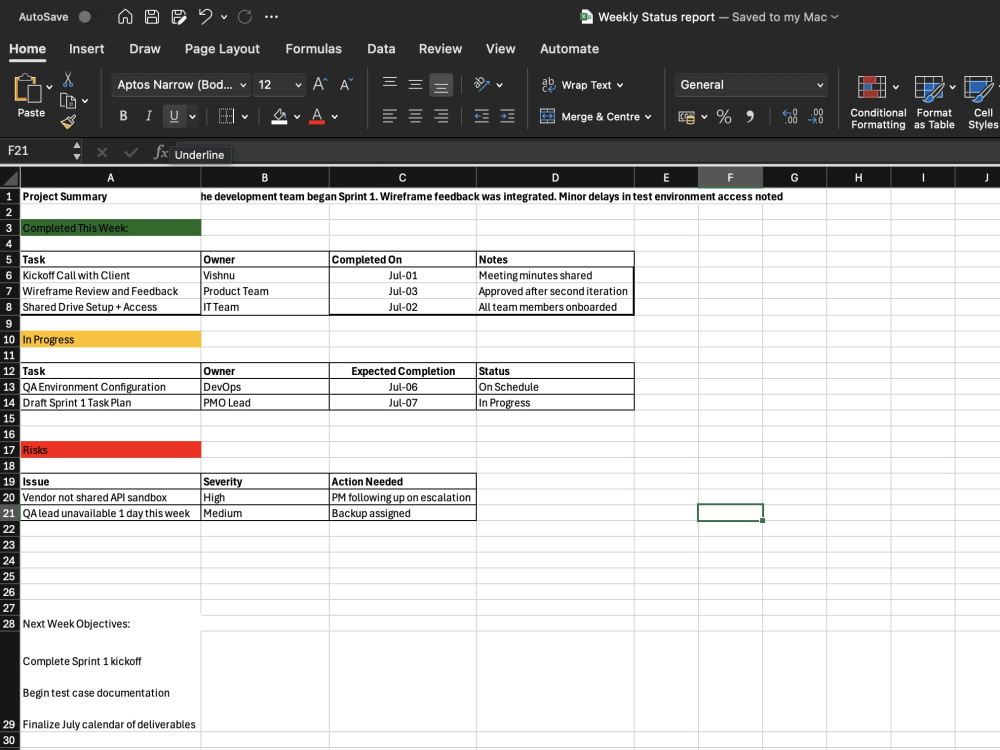This screenshot has width=1000, height=750.
Task: Open the Data tab
Action: 381,49
